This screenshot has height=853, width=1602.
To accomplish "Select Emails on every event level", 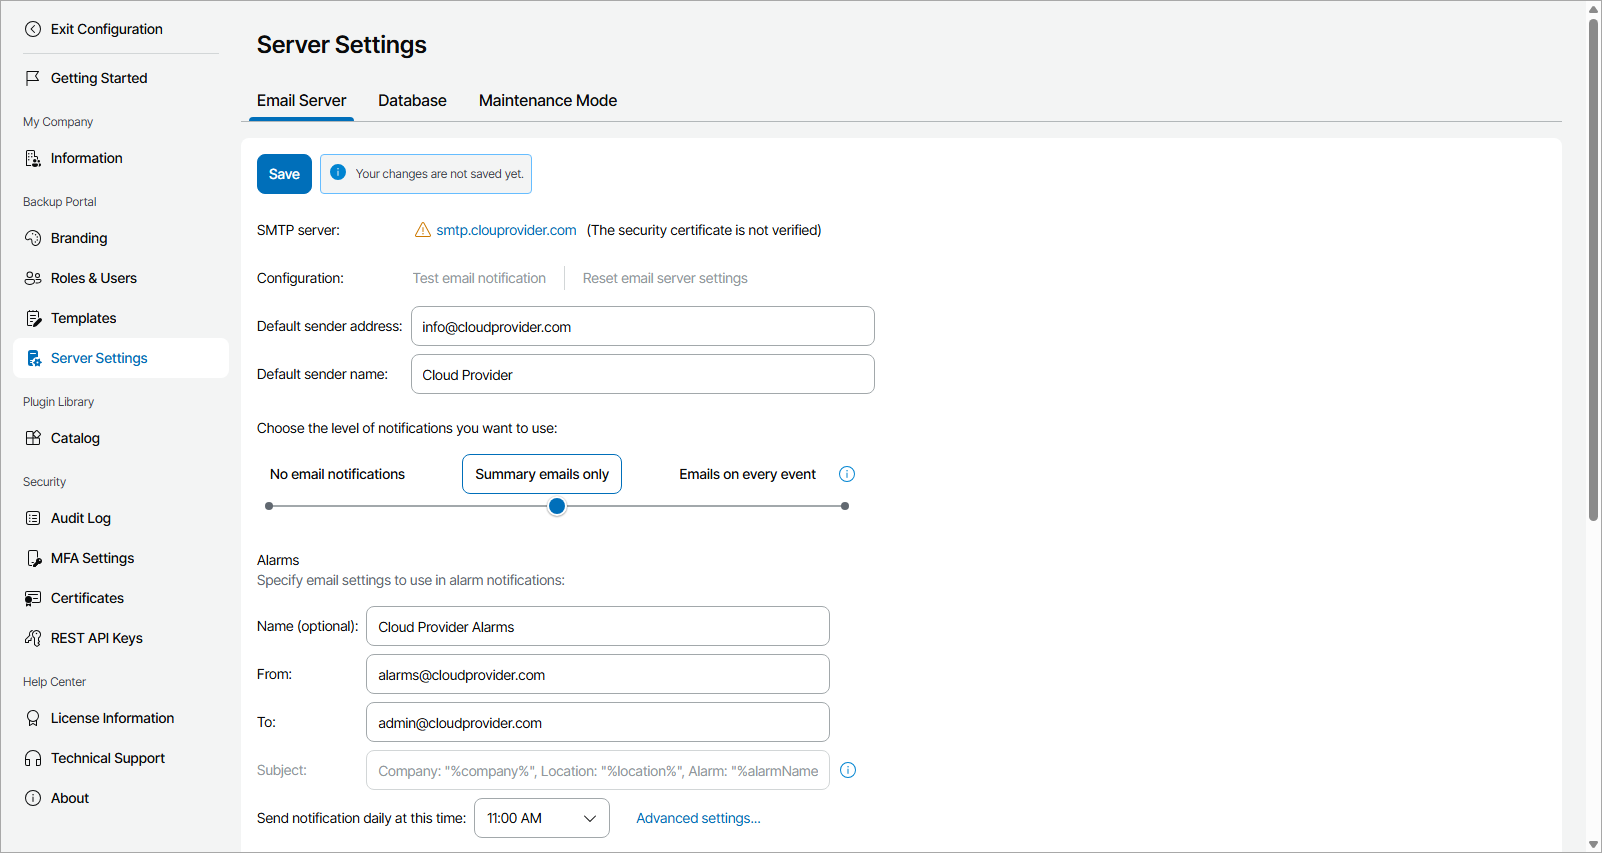I will tap(747, 474).
